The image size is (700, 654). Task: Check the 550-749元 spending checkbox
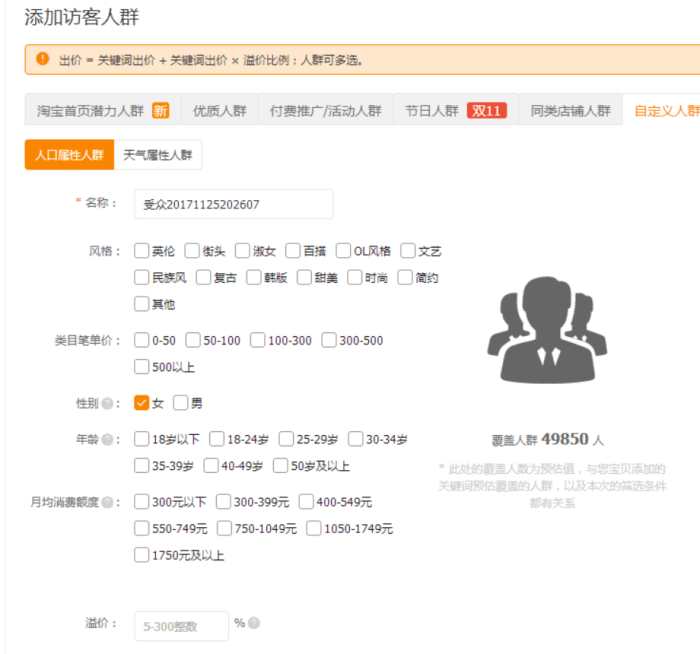142,529
